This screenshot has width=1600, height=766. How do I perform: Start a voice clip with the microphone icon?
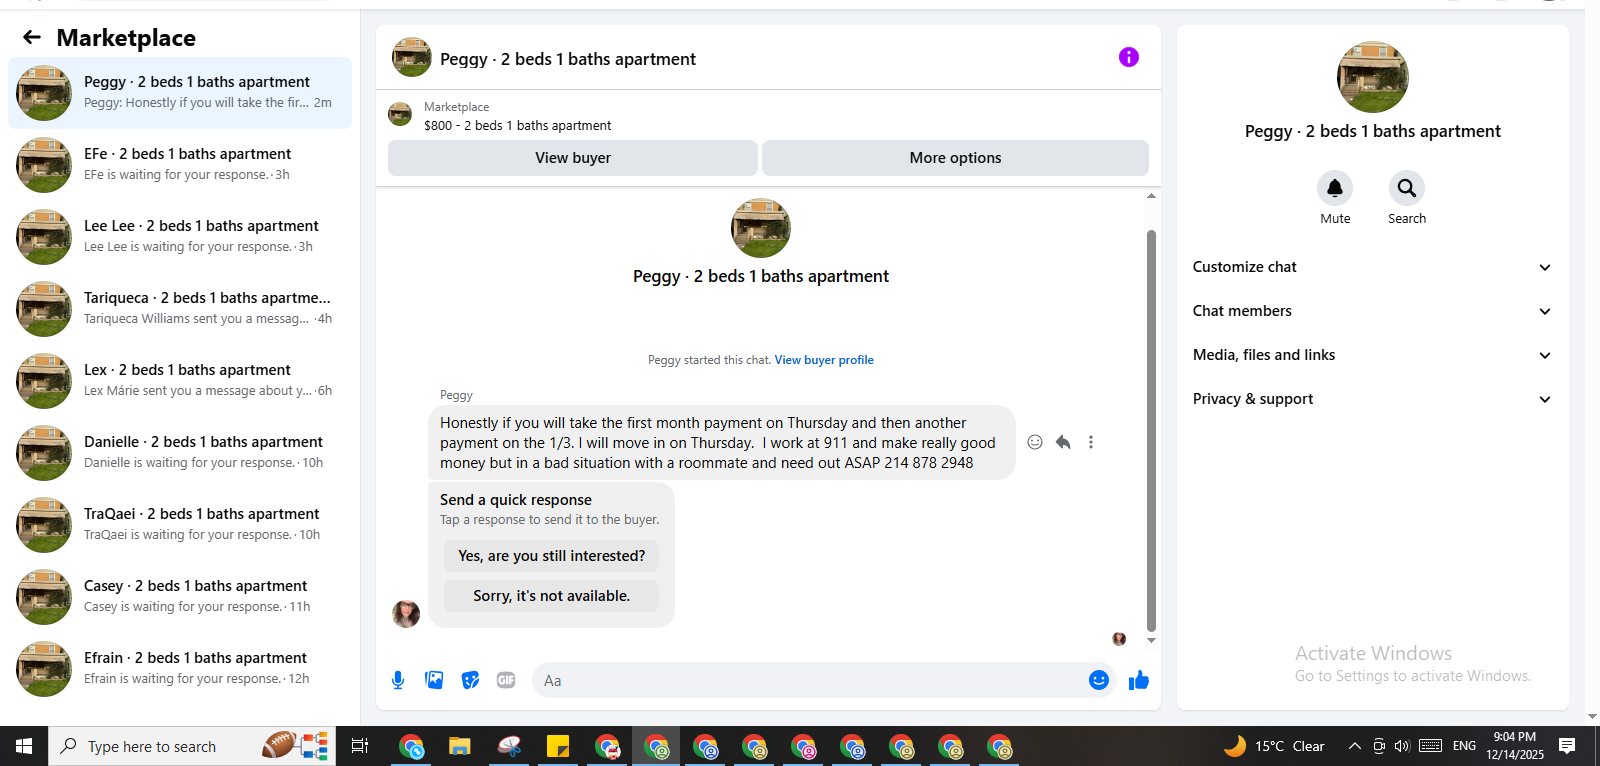click(398, 680)
